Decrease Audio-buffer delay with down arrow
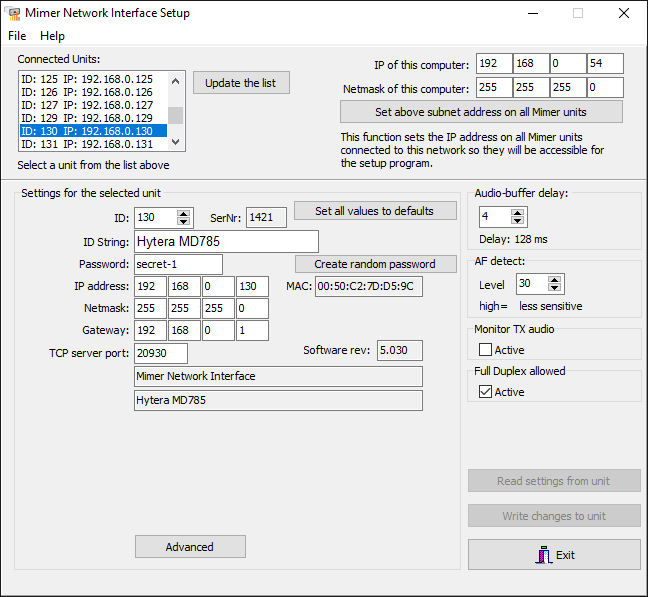The width and height of the screenshot is (648, 597). 517,221
